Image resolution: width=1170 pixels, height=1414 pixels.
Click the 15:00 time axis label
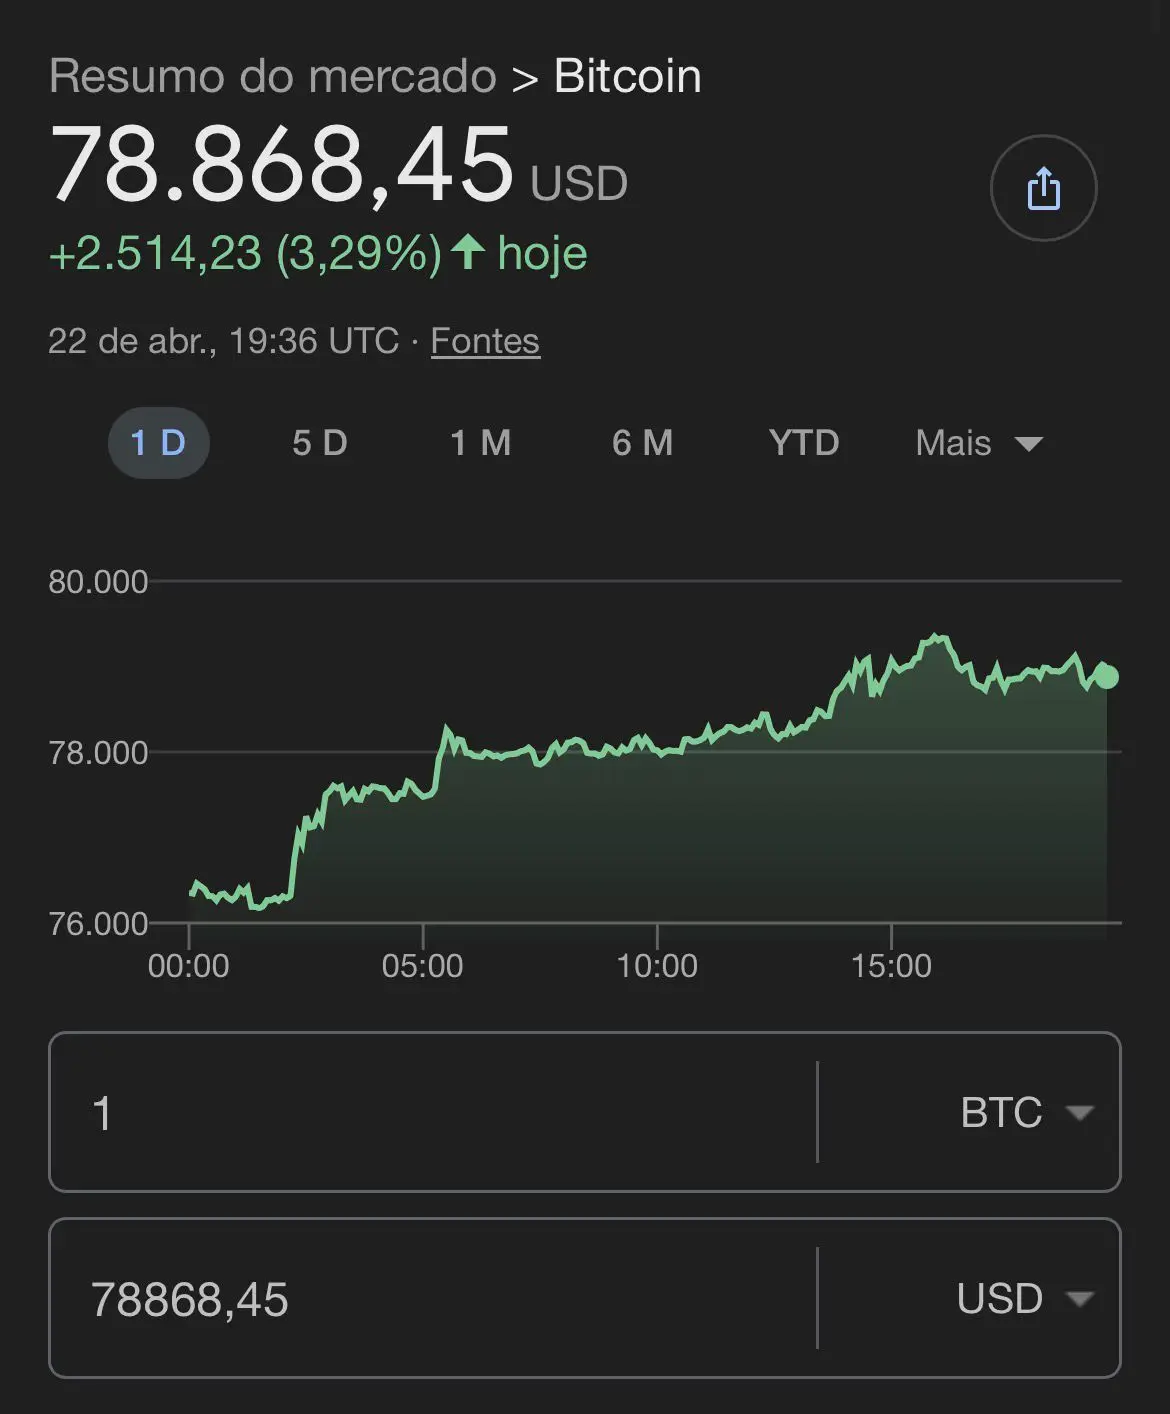[890, 965]
